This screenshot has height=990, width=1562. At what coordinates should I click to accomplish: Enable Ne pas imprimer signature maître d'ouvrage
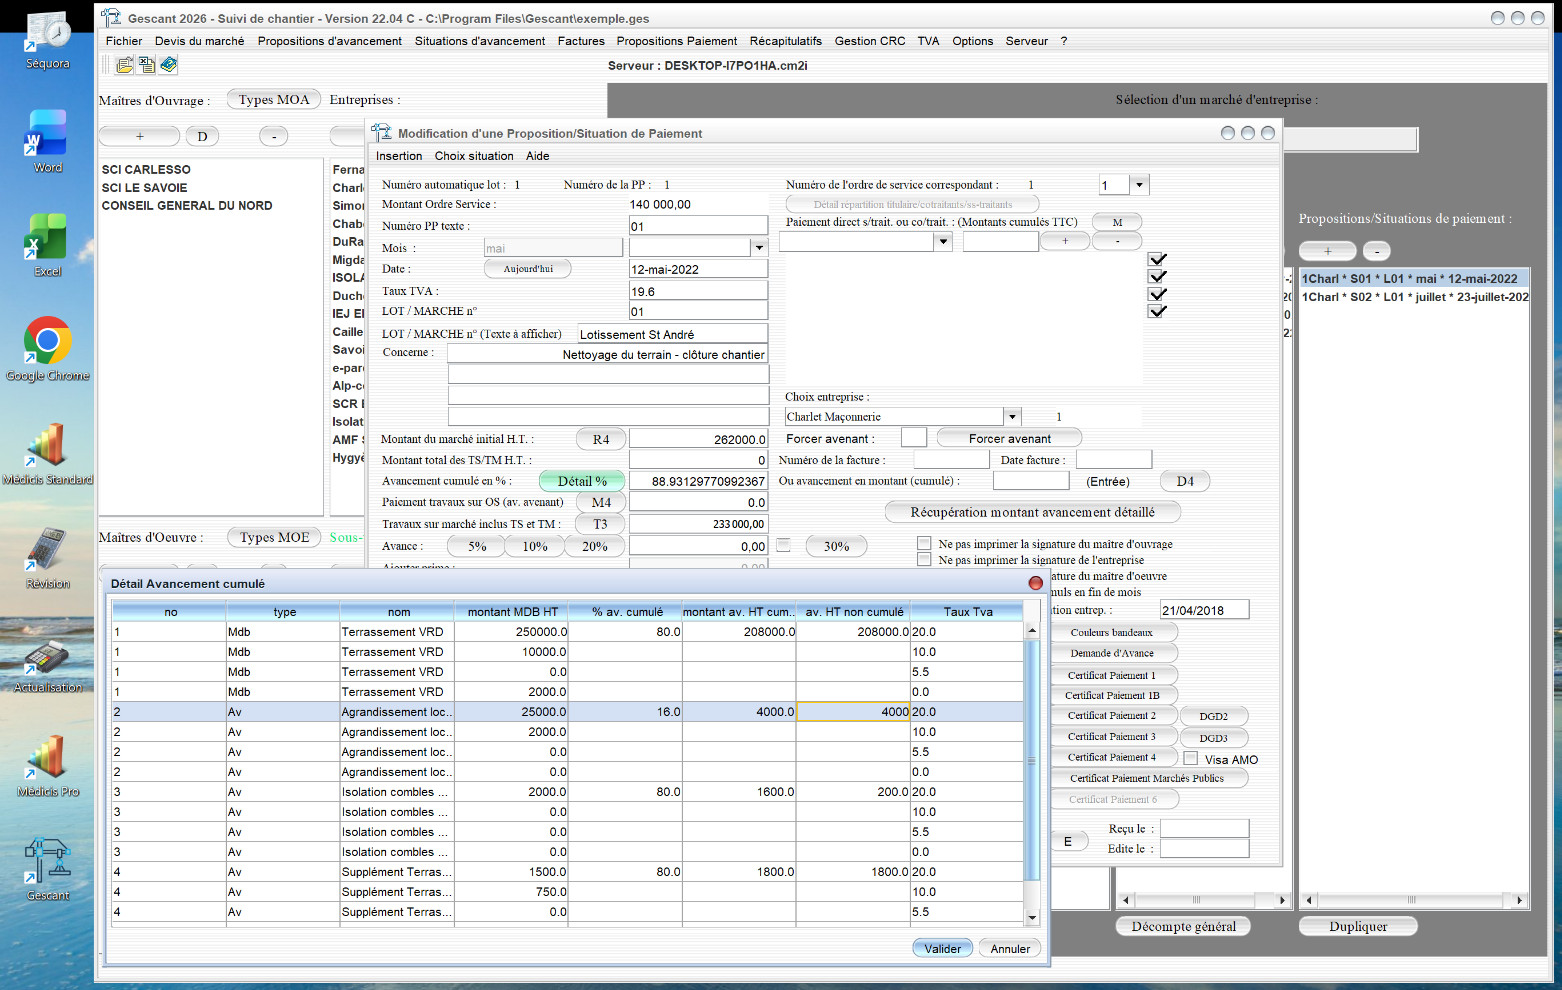click(924, 544)
